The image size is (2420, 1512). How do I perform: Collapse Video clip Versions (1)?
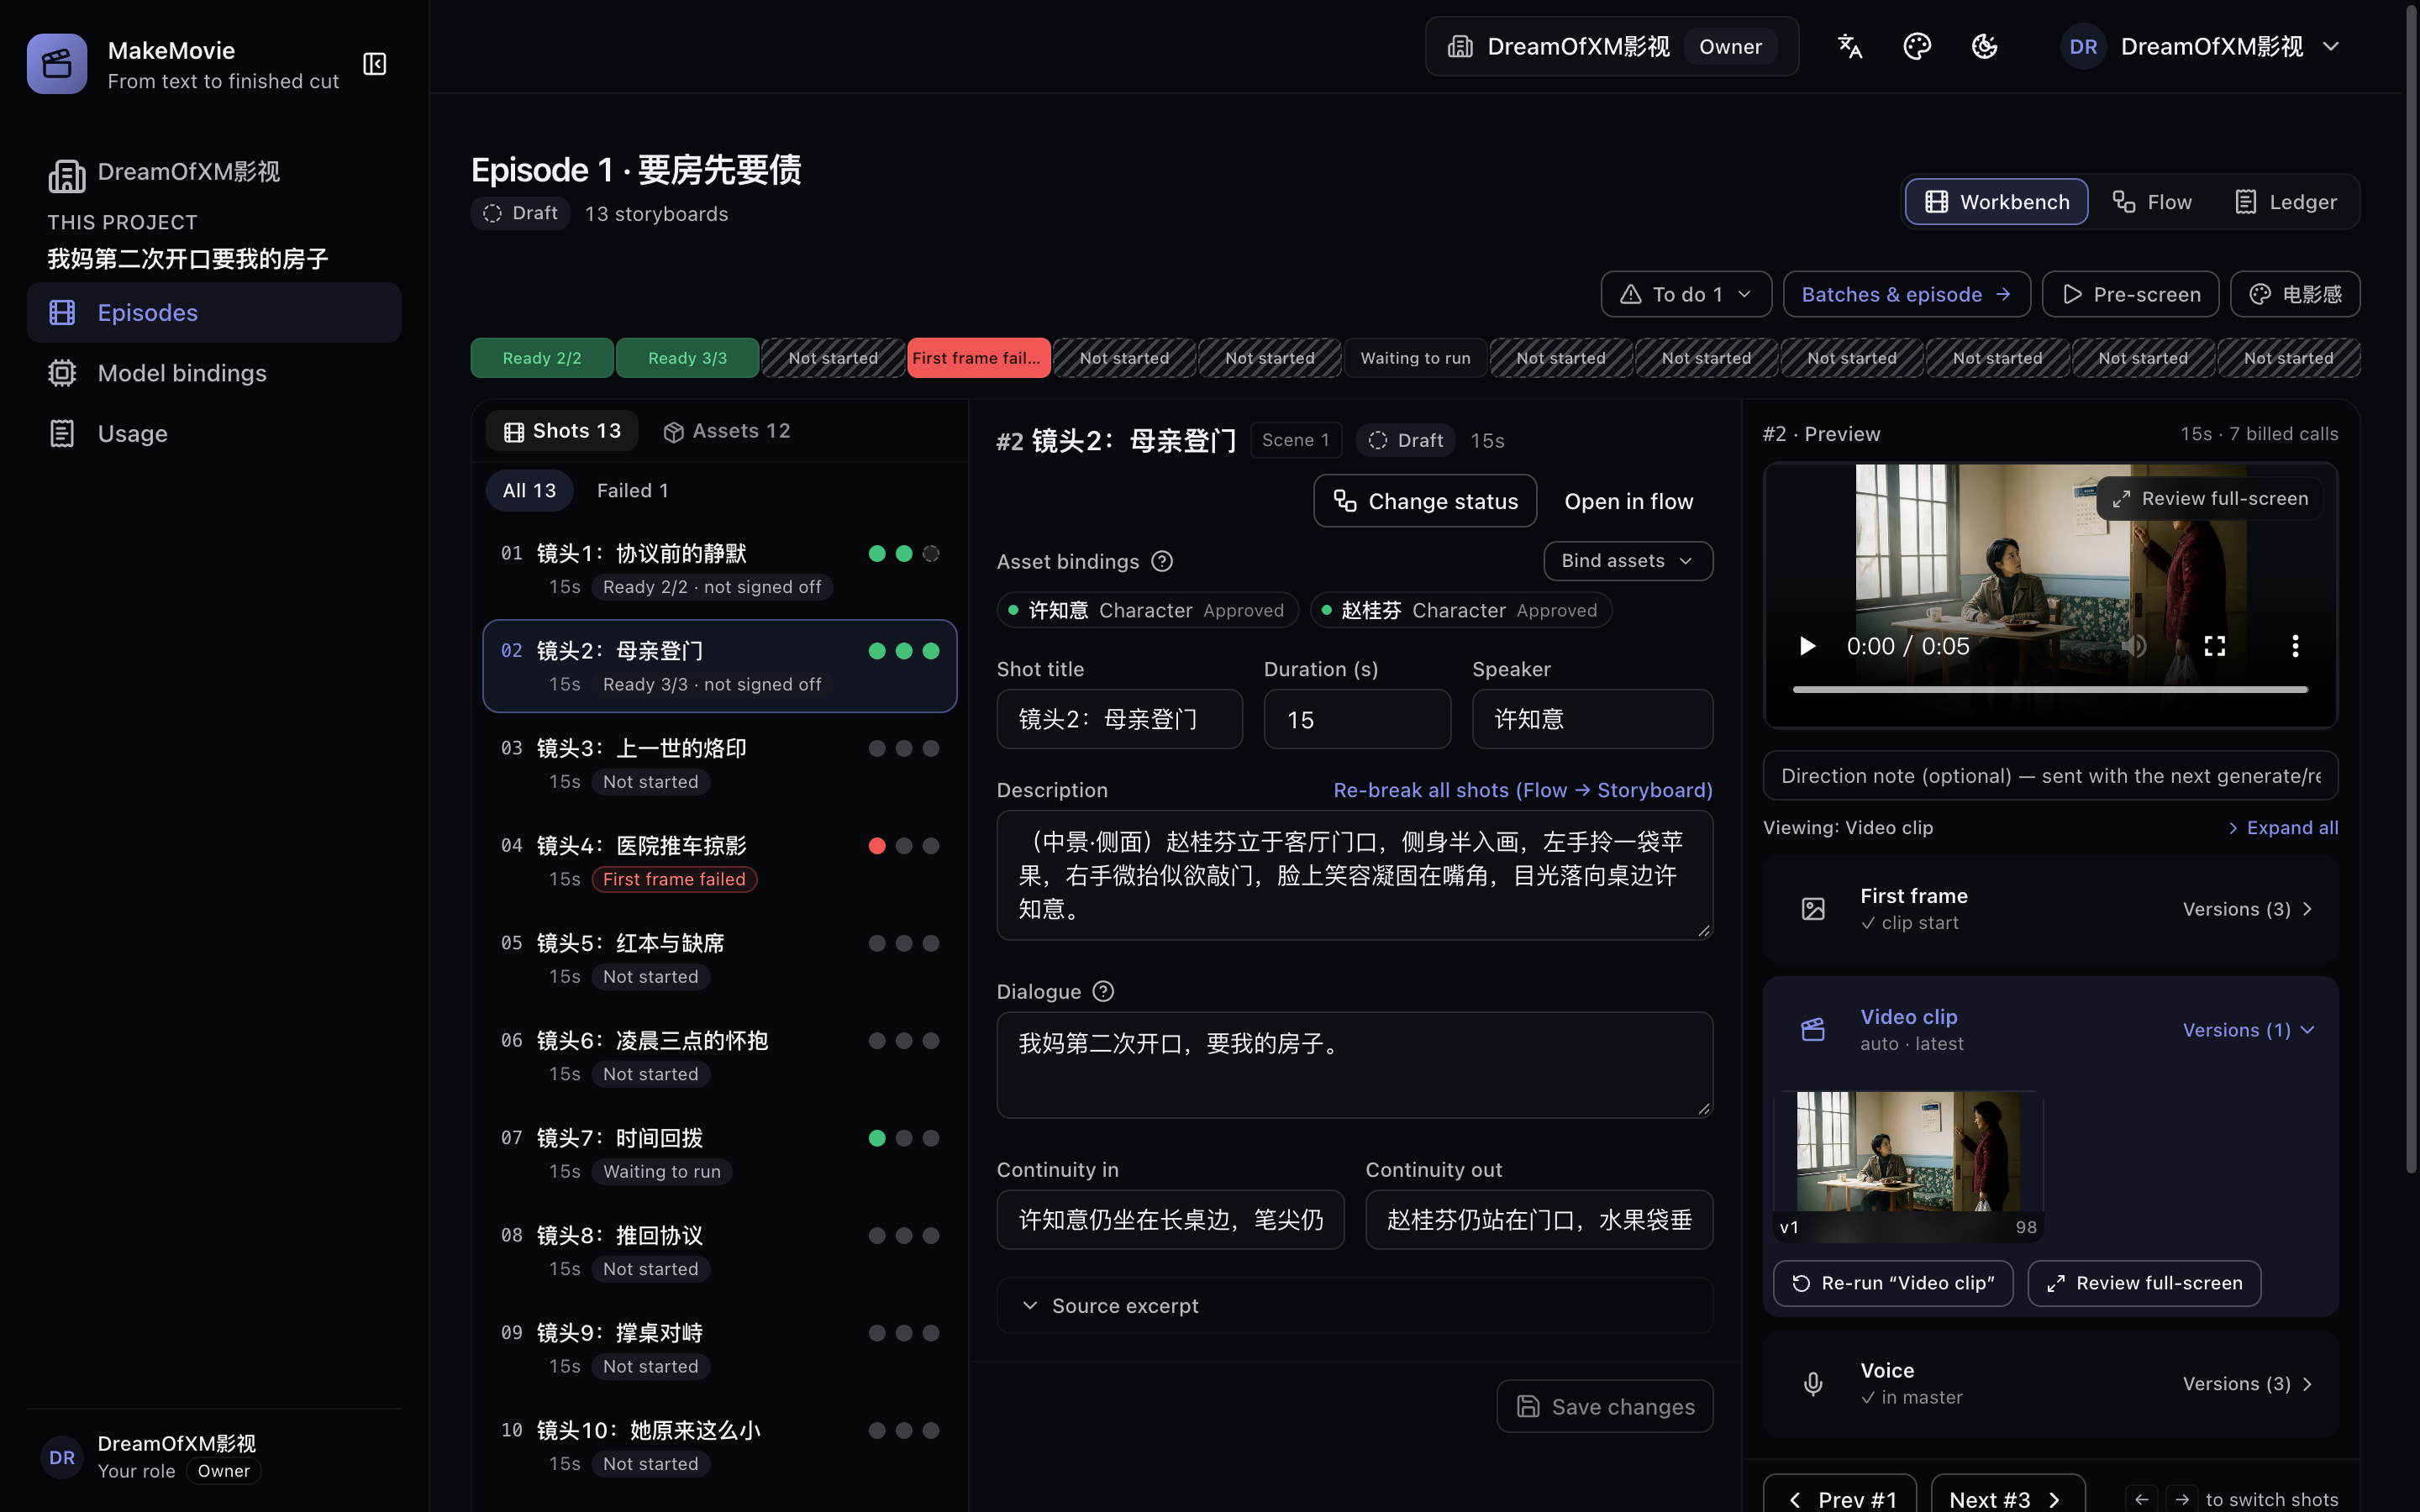pos(2247,1030)
